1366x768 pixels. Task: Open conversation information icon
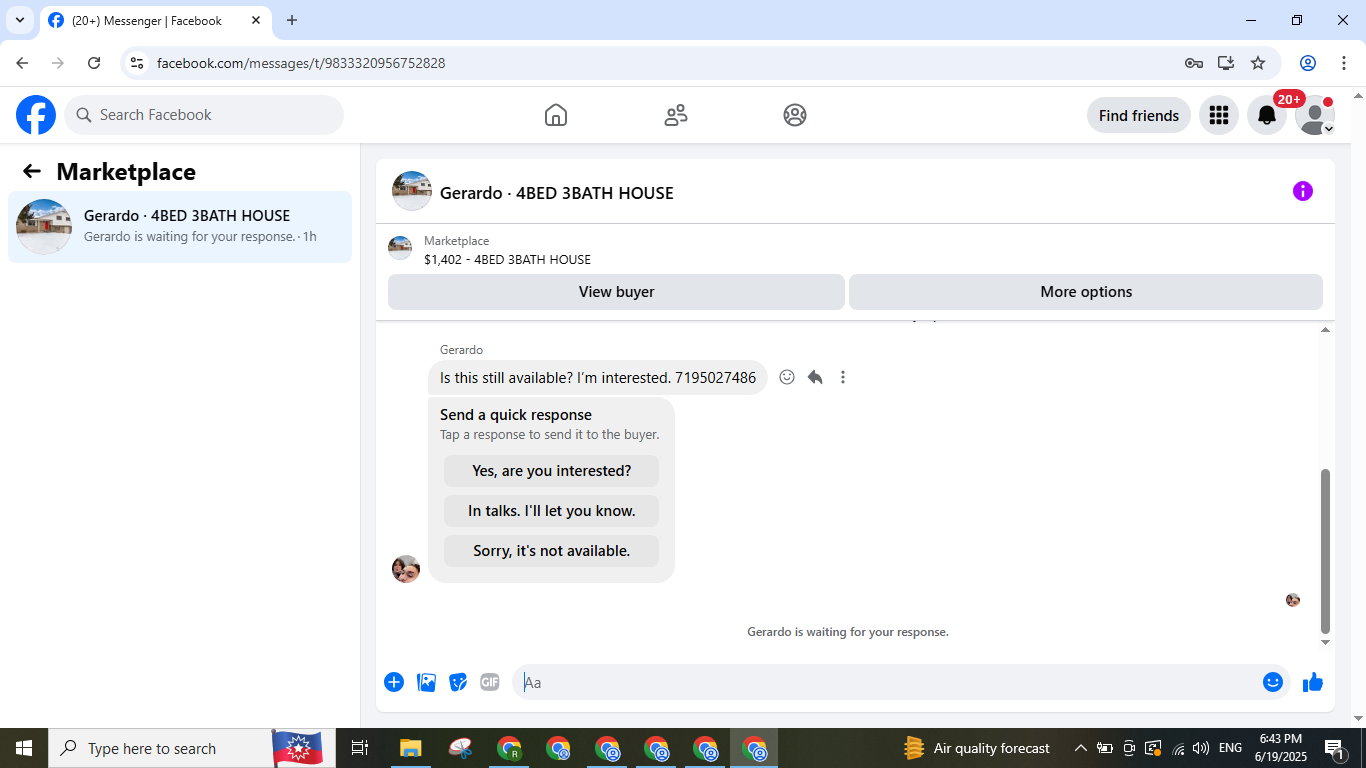tap(1303, 191)
